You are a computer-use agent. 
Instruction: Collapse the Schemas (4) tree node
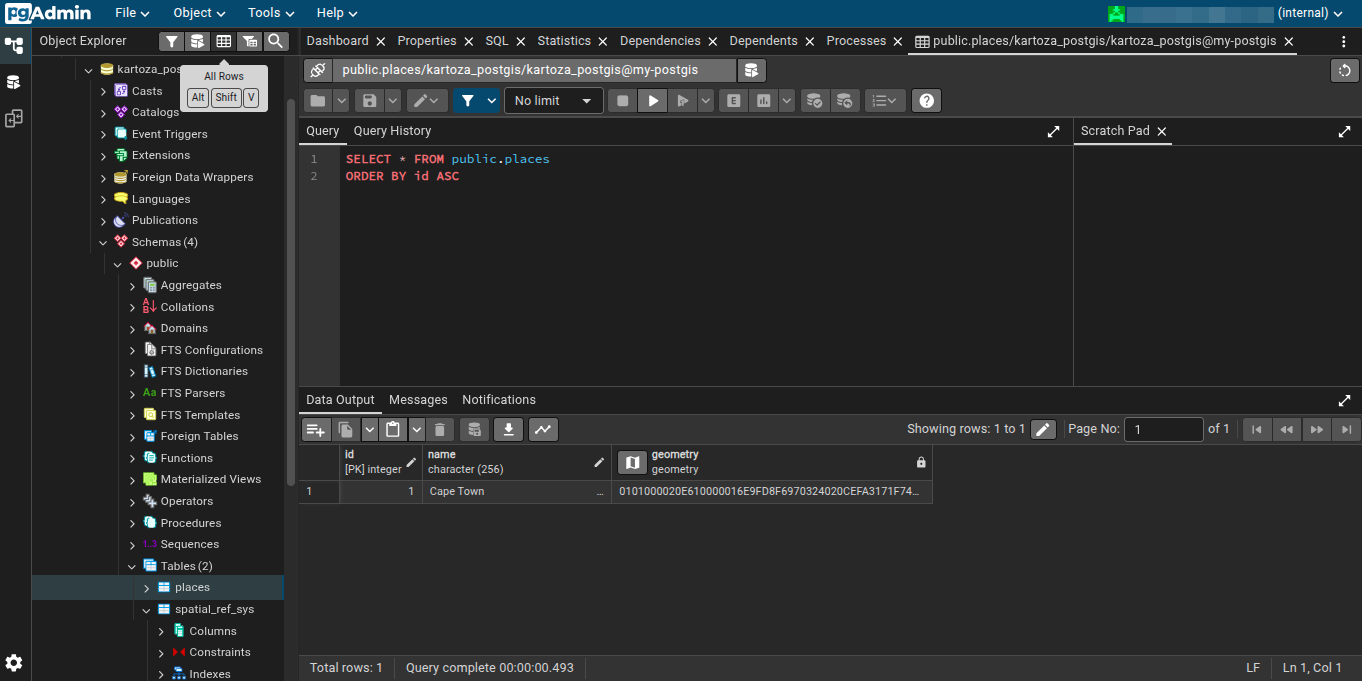click(x=103, y=242)
